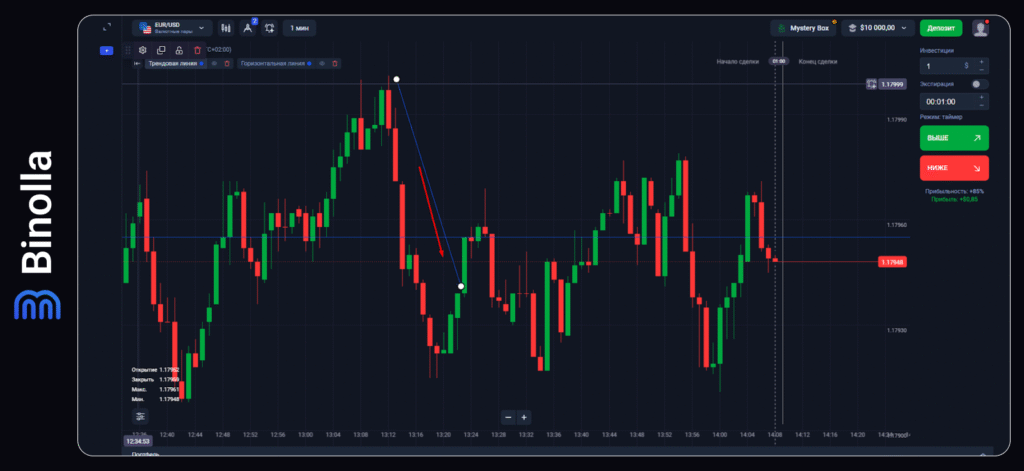Toggle the Экспирация switch
Viewport: 1024px width, 471px height.
tap(980, 84)
